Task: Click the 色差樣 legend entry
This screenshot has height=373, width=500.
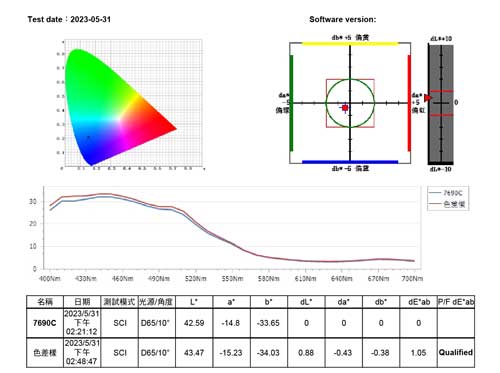Action: [447, 204]
